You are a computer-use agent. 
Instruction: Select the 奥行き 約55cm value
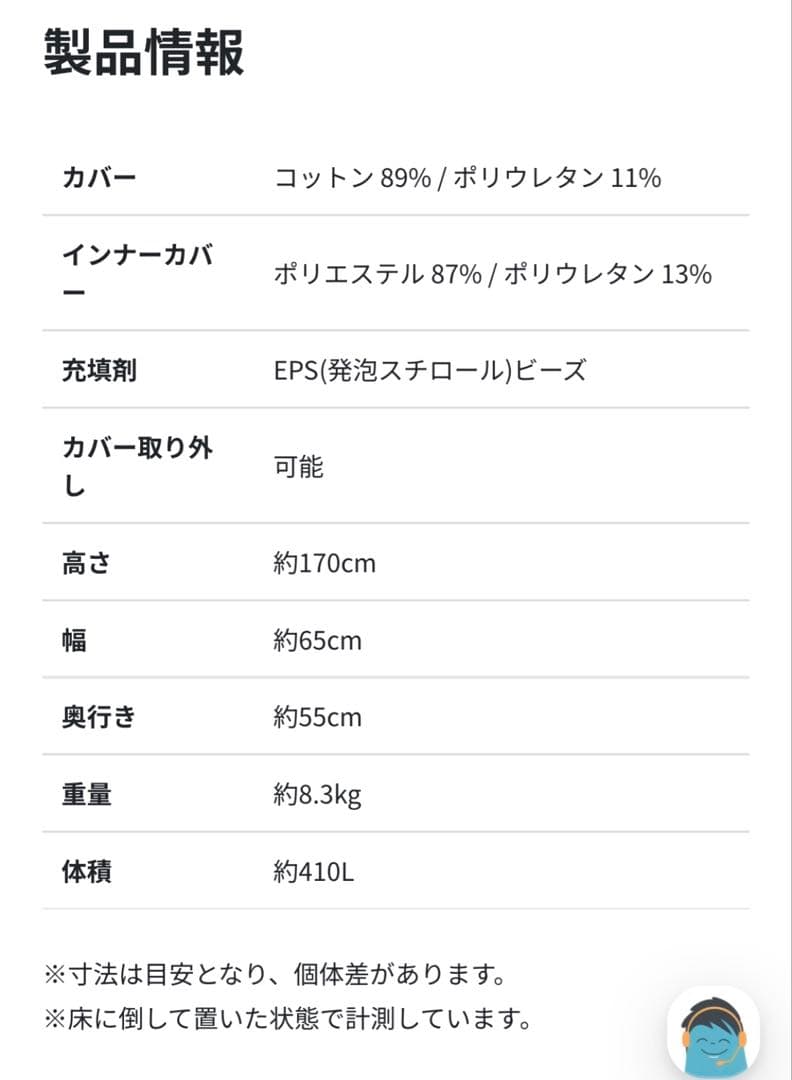(318, 717)
